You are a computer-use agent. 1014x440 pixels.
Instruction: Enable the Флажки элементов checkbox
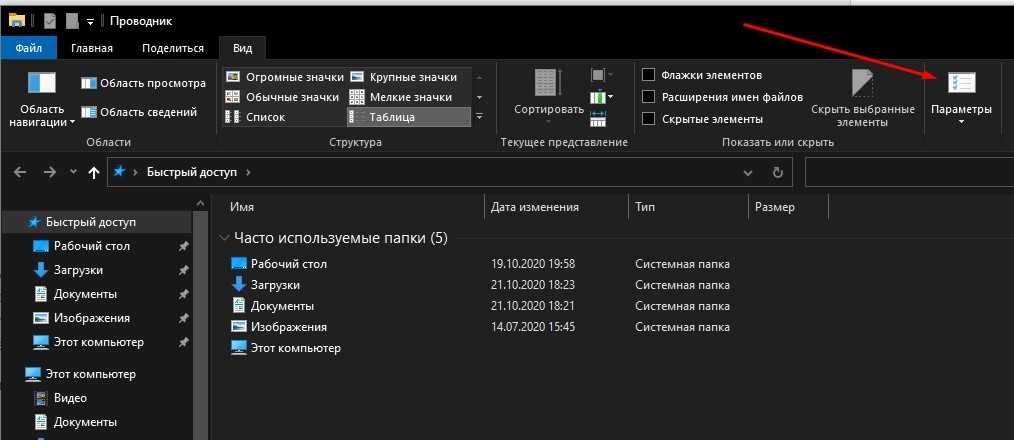tap(649, 75)
